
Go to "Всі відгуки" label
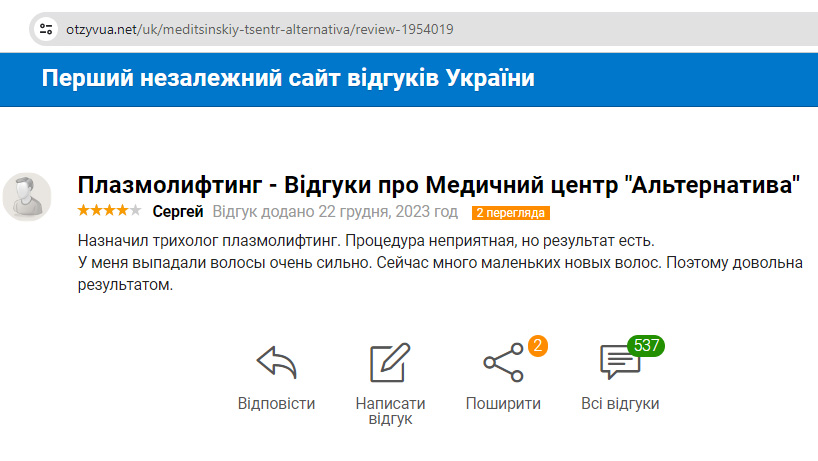[620, 404]
